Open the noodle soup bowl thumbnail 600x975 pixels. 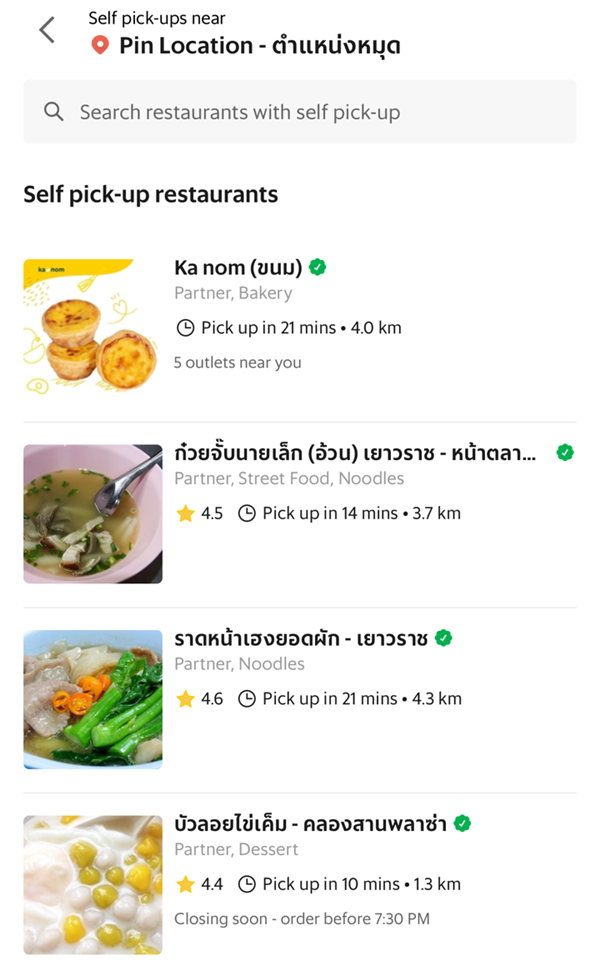(x=93, y=514)
